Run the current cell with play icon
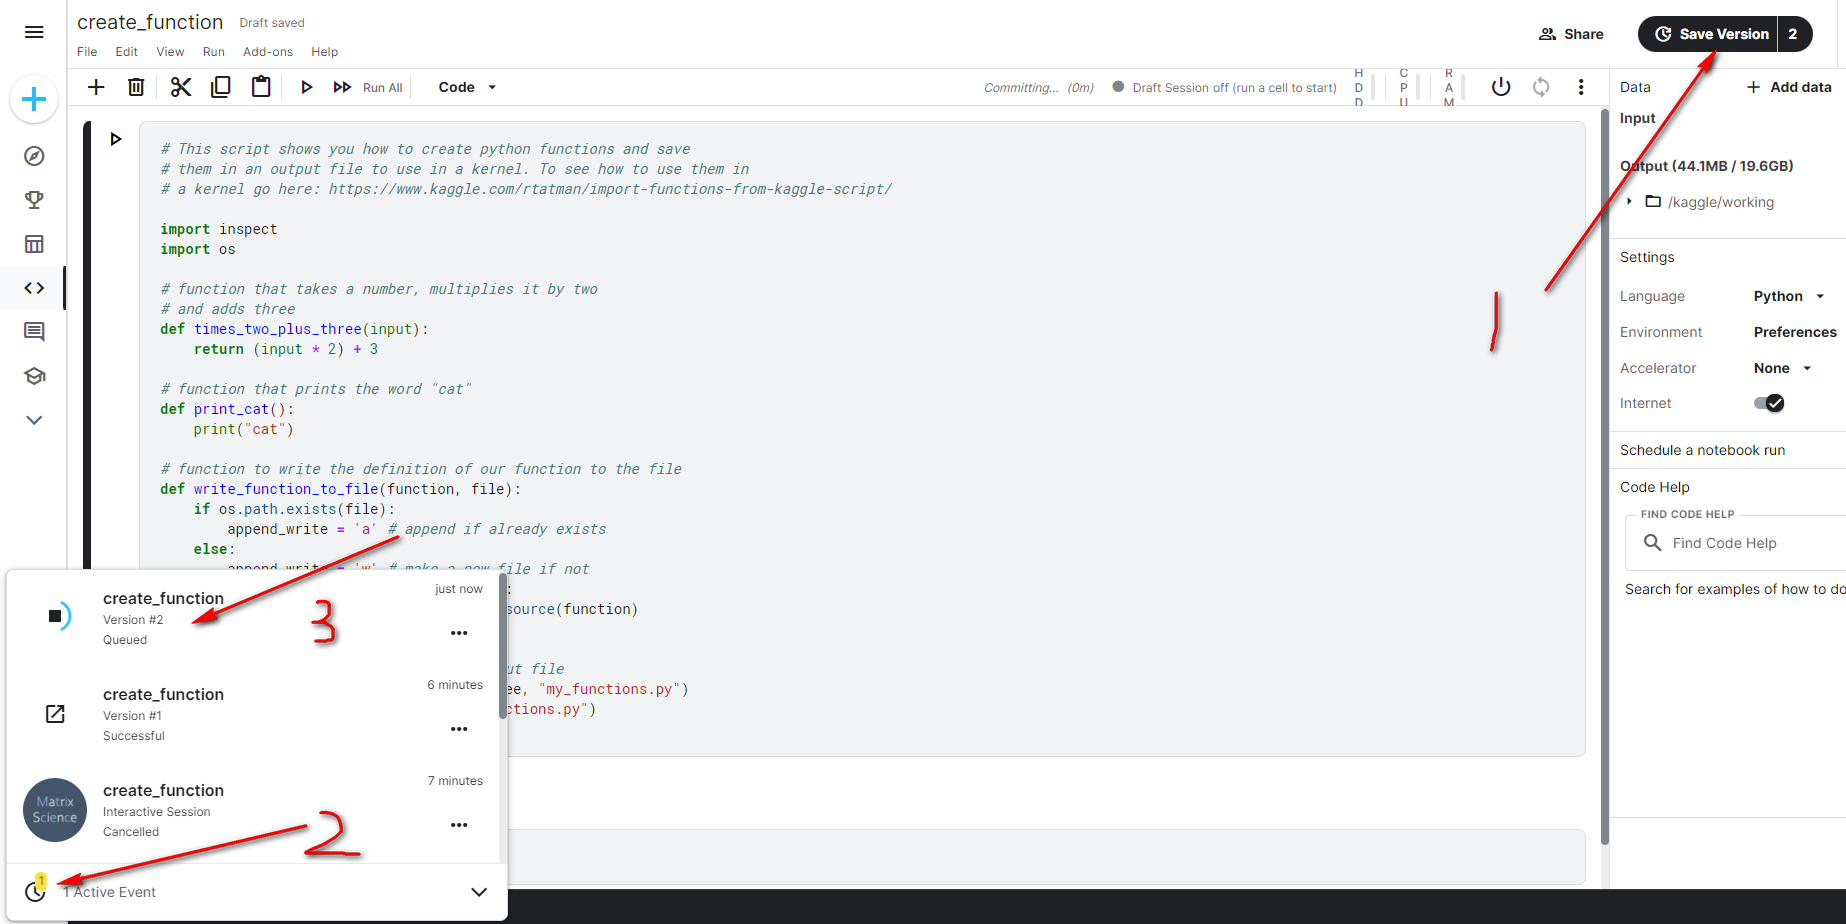 pyautogui.click(x=307, y=87)
